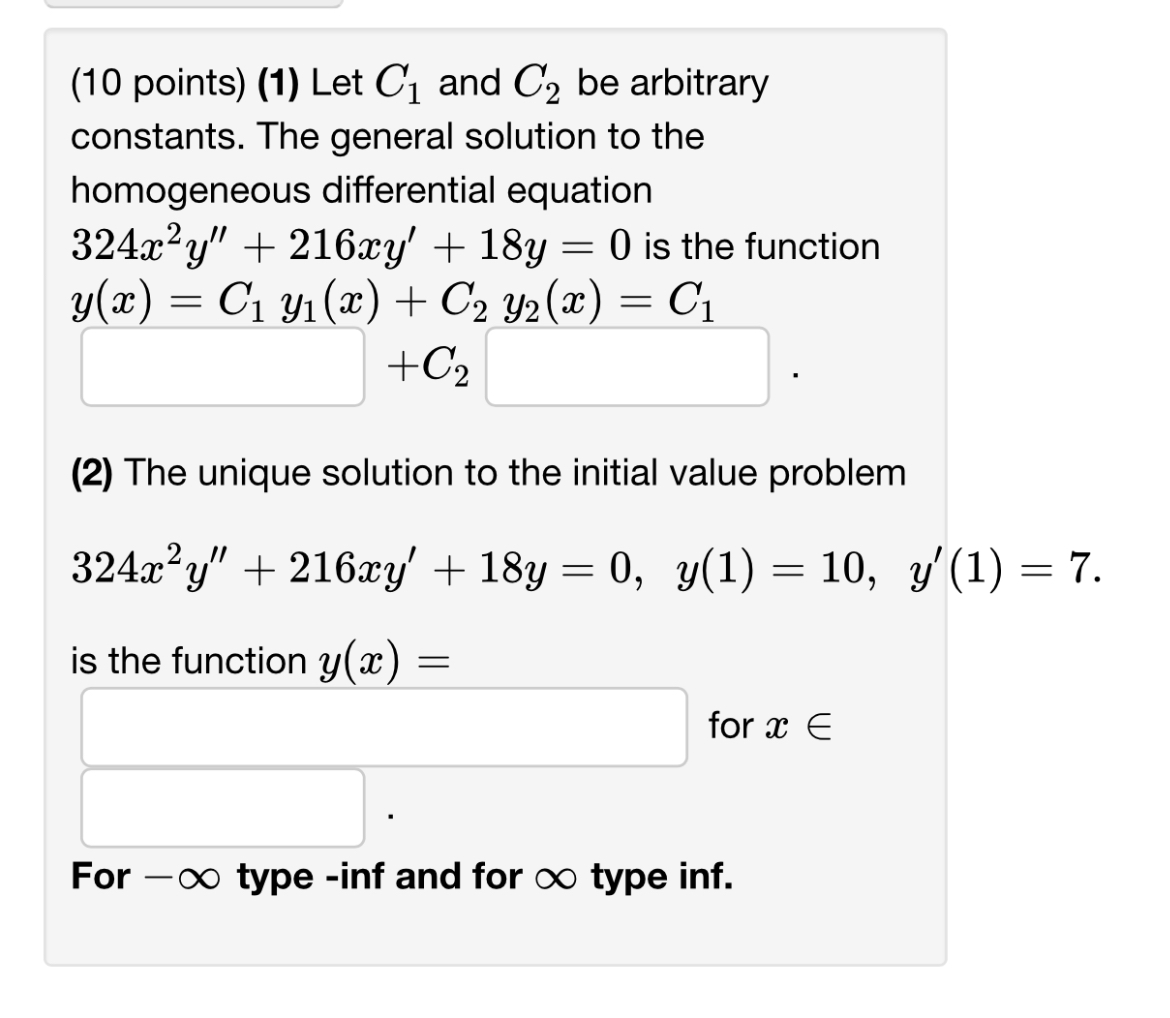
Task: Click the 'For -∞ type -inf' instruction text
Action: pos(400,876)
